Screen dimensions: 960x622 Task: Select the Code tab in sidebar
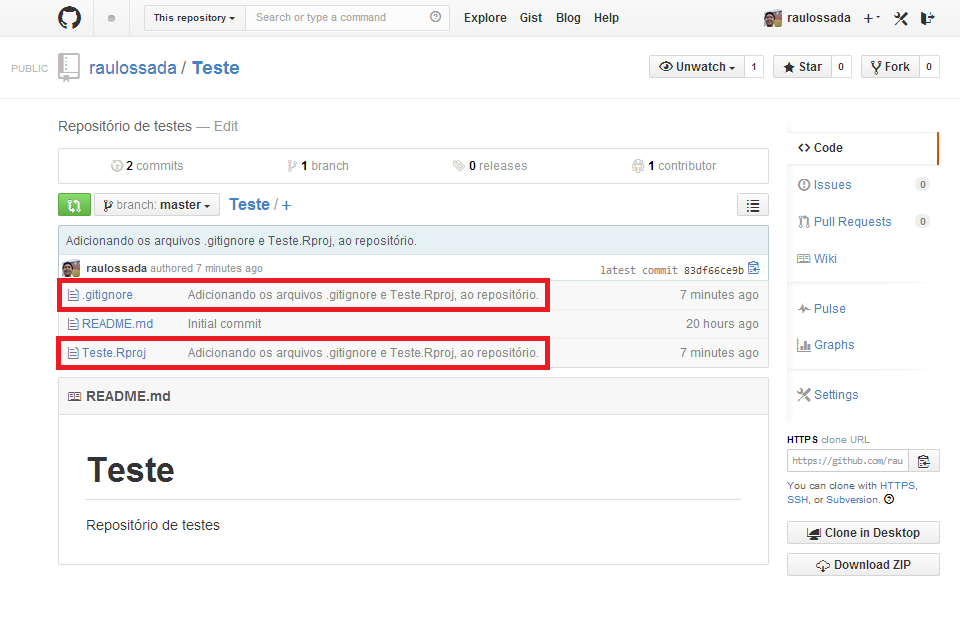pyautogui.click(x=862, y=148)
